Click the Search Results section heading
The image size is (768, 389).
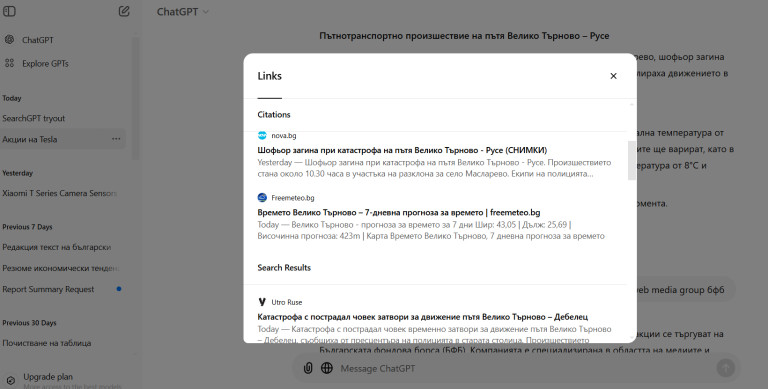284,267
